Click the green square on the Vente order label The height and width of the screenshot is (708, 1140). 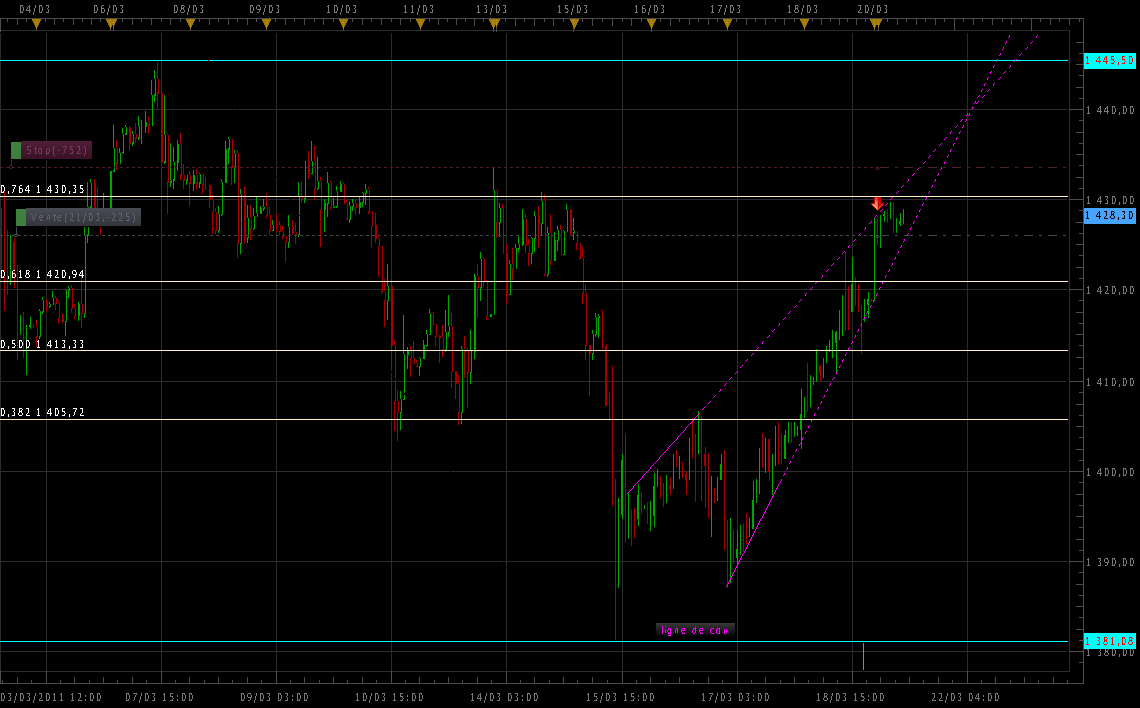21,217
